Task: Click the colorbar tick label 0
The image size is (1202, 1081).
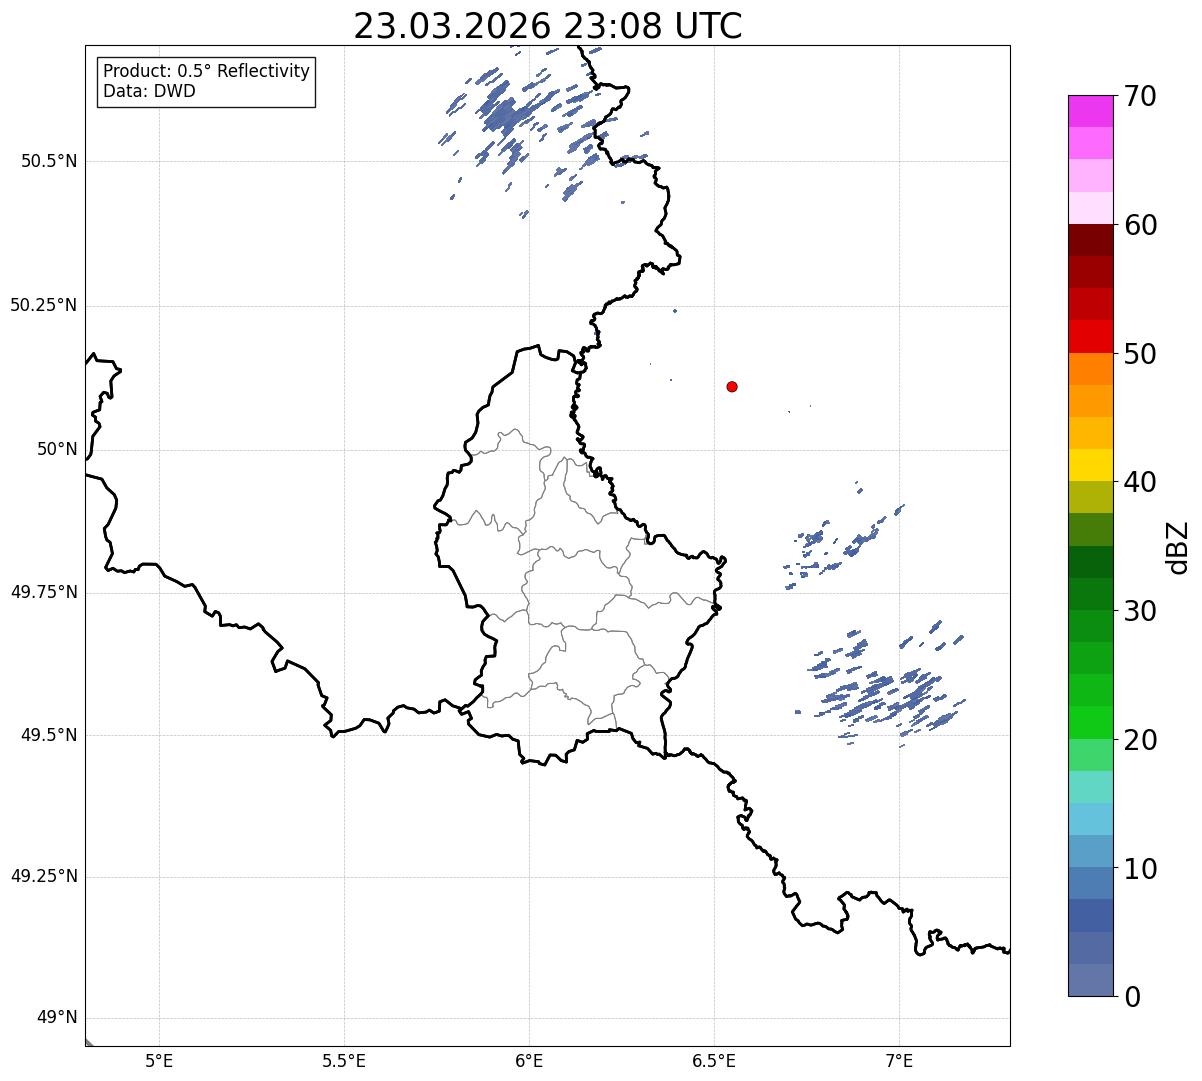Action: click(x=1132, y=997)
